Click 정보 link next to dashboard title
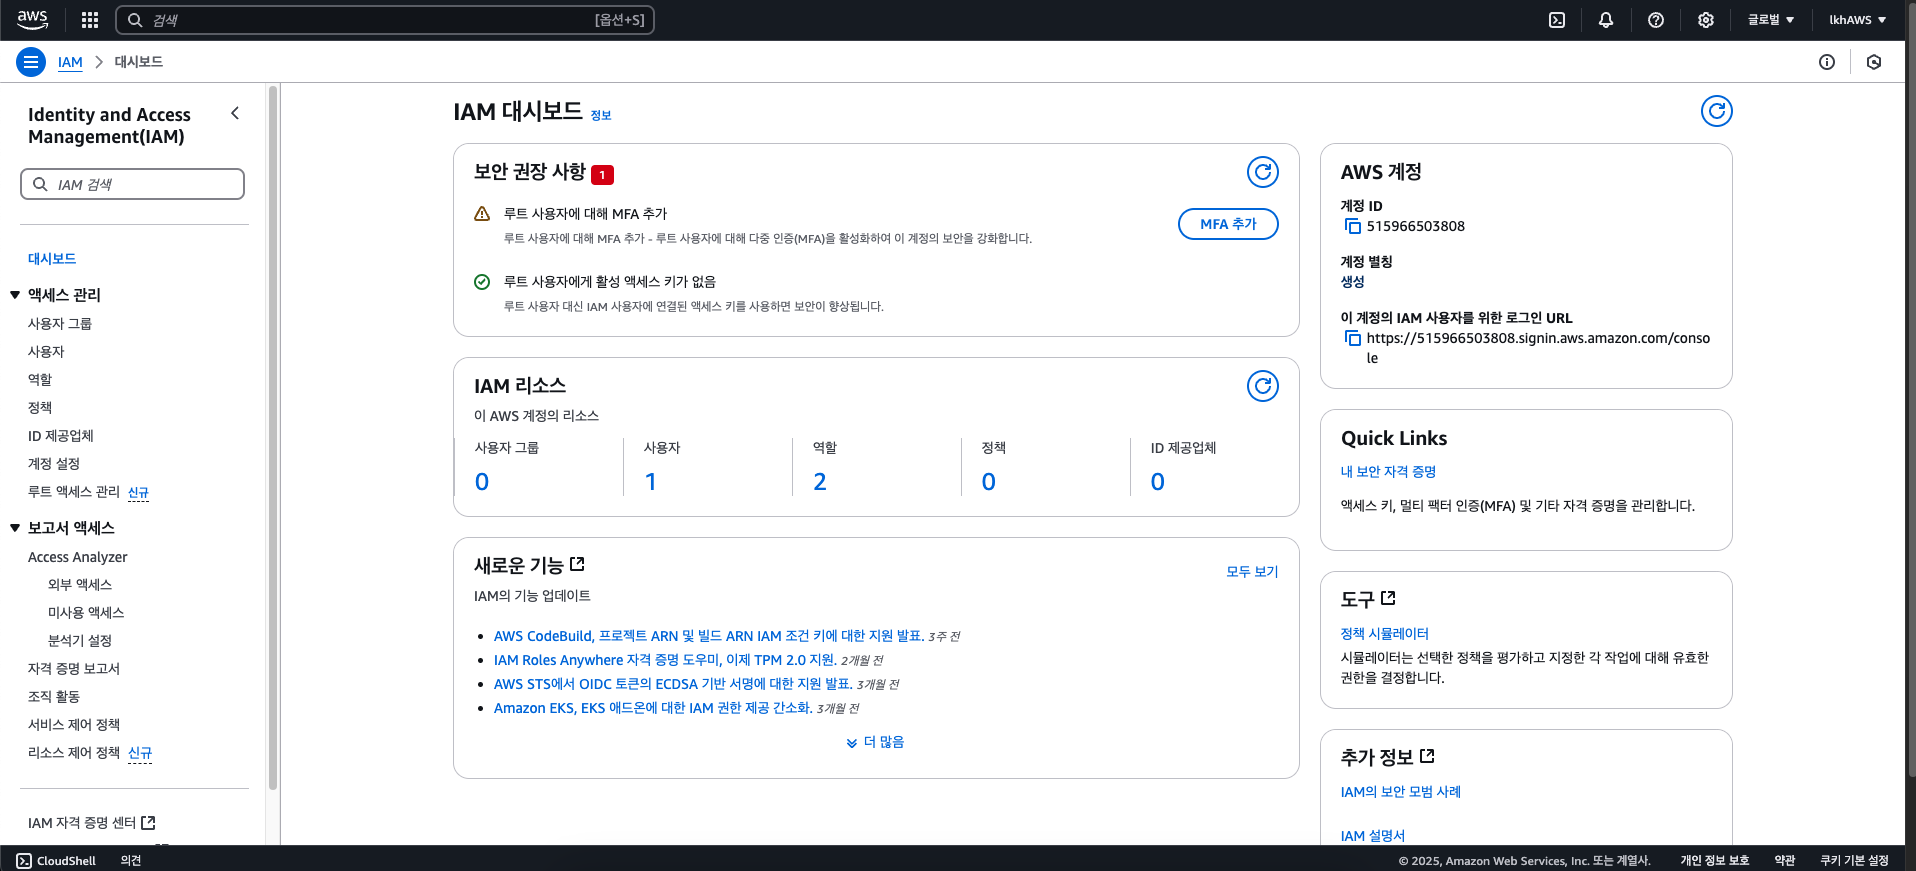This screenshot has height=871, width=1916. tap(601, 116)
